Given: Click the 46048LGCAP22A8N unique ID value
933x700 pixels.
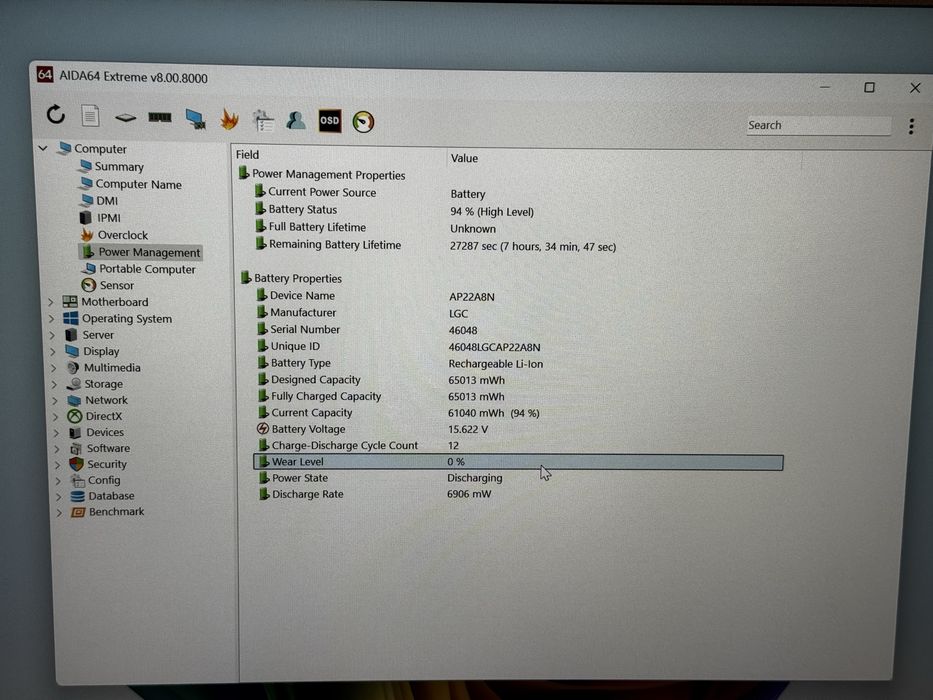Looking at the screenshot, I should [x=494, y=347].
